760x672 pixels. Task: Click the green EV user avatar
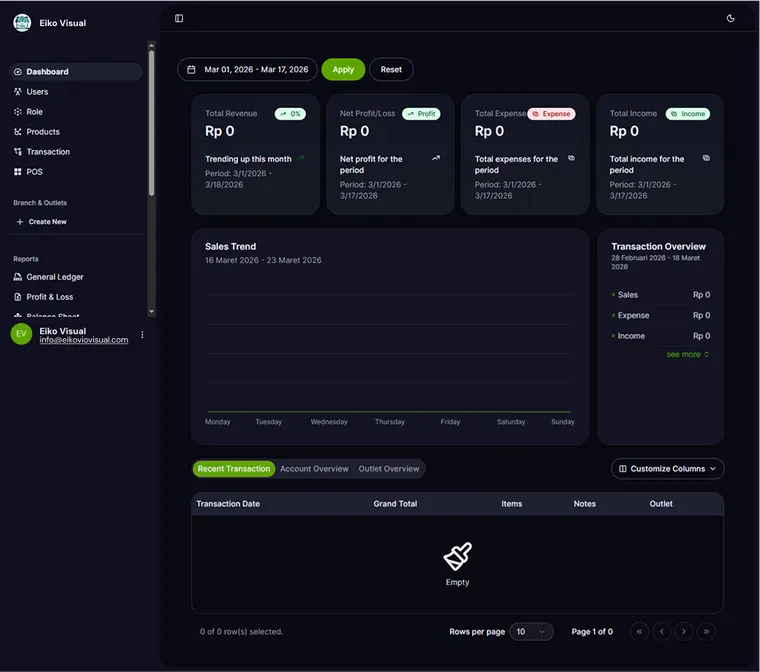(21, 334)
